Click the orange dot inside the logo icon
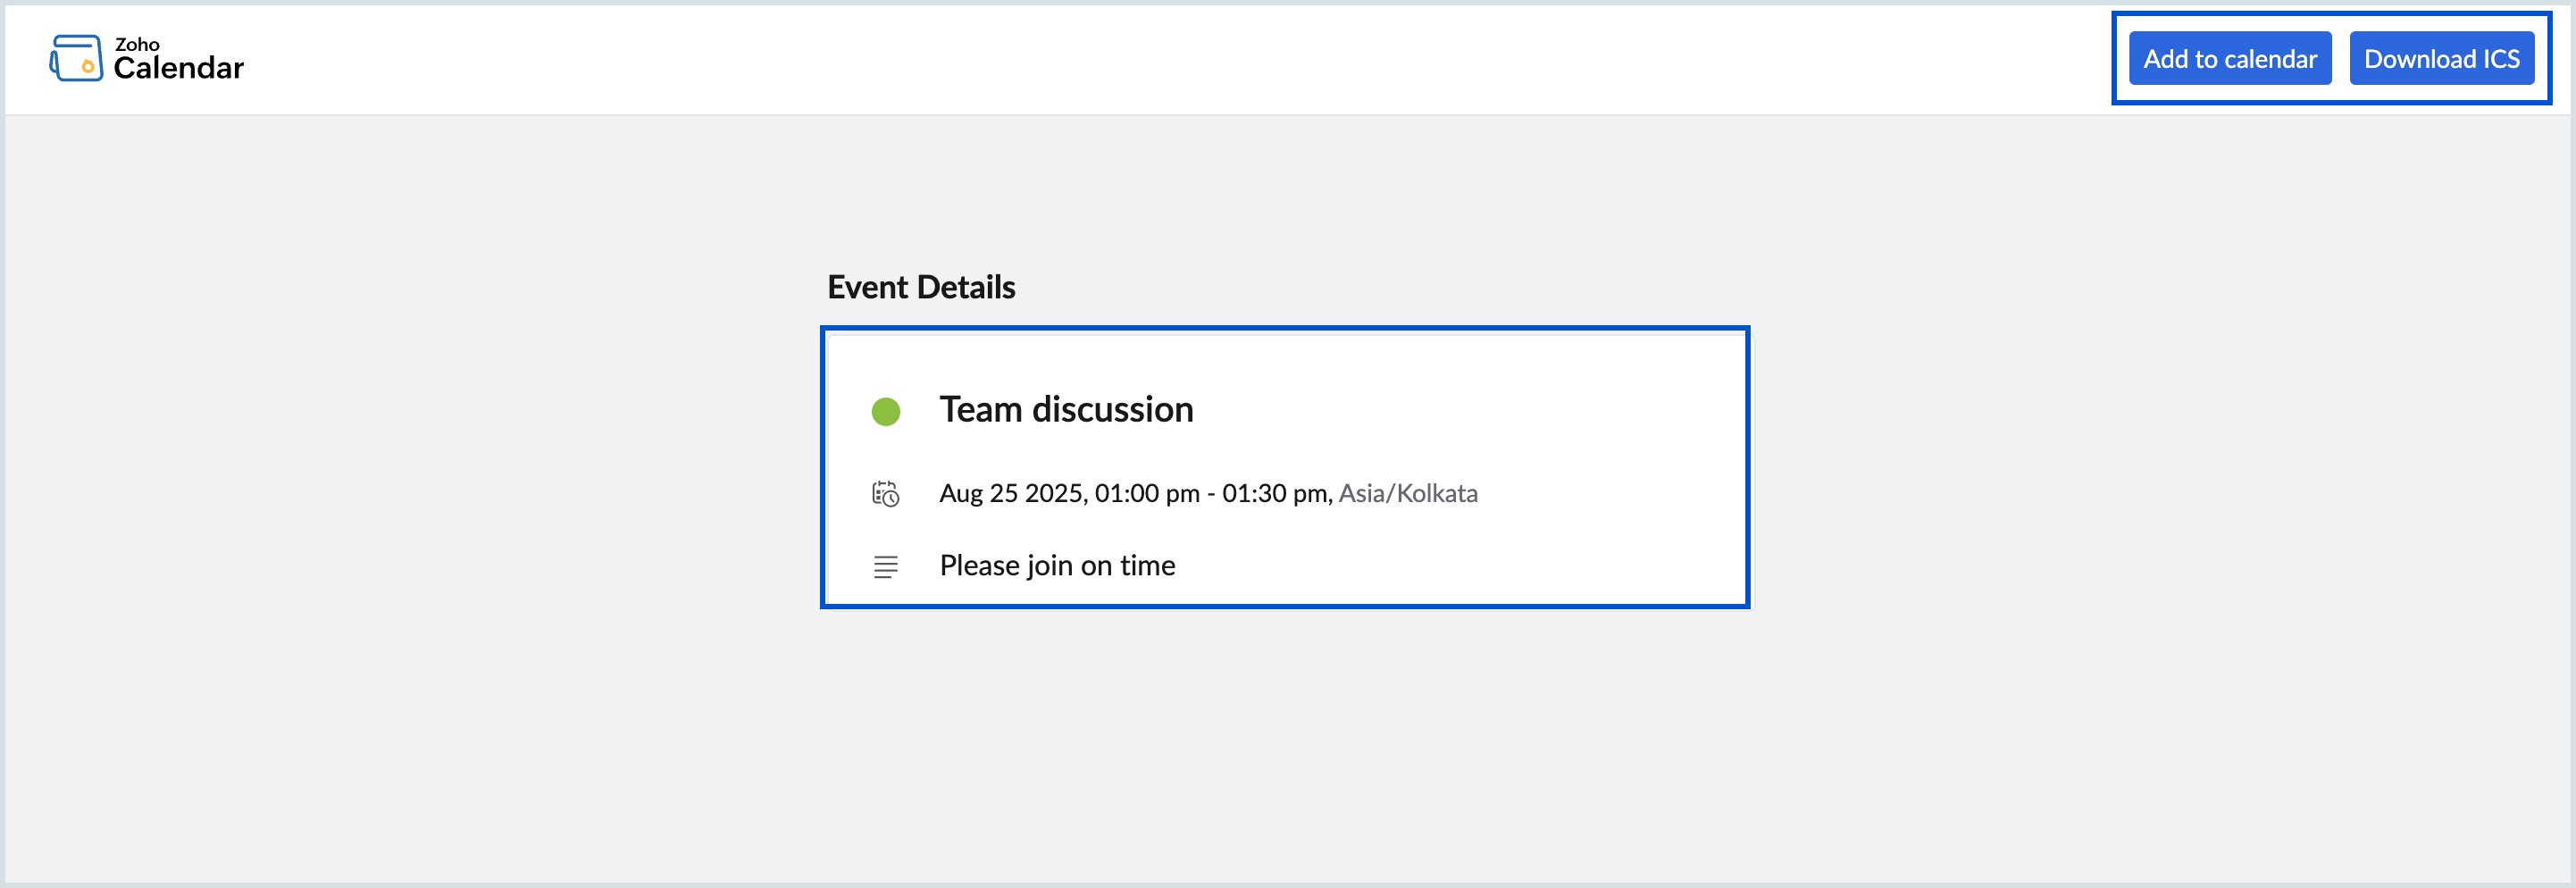Image resolution: width=2576 pixels, height=888 pixels. (88, 67)
